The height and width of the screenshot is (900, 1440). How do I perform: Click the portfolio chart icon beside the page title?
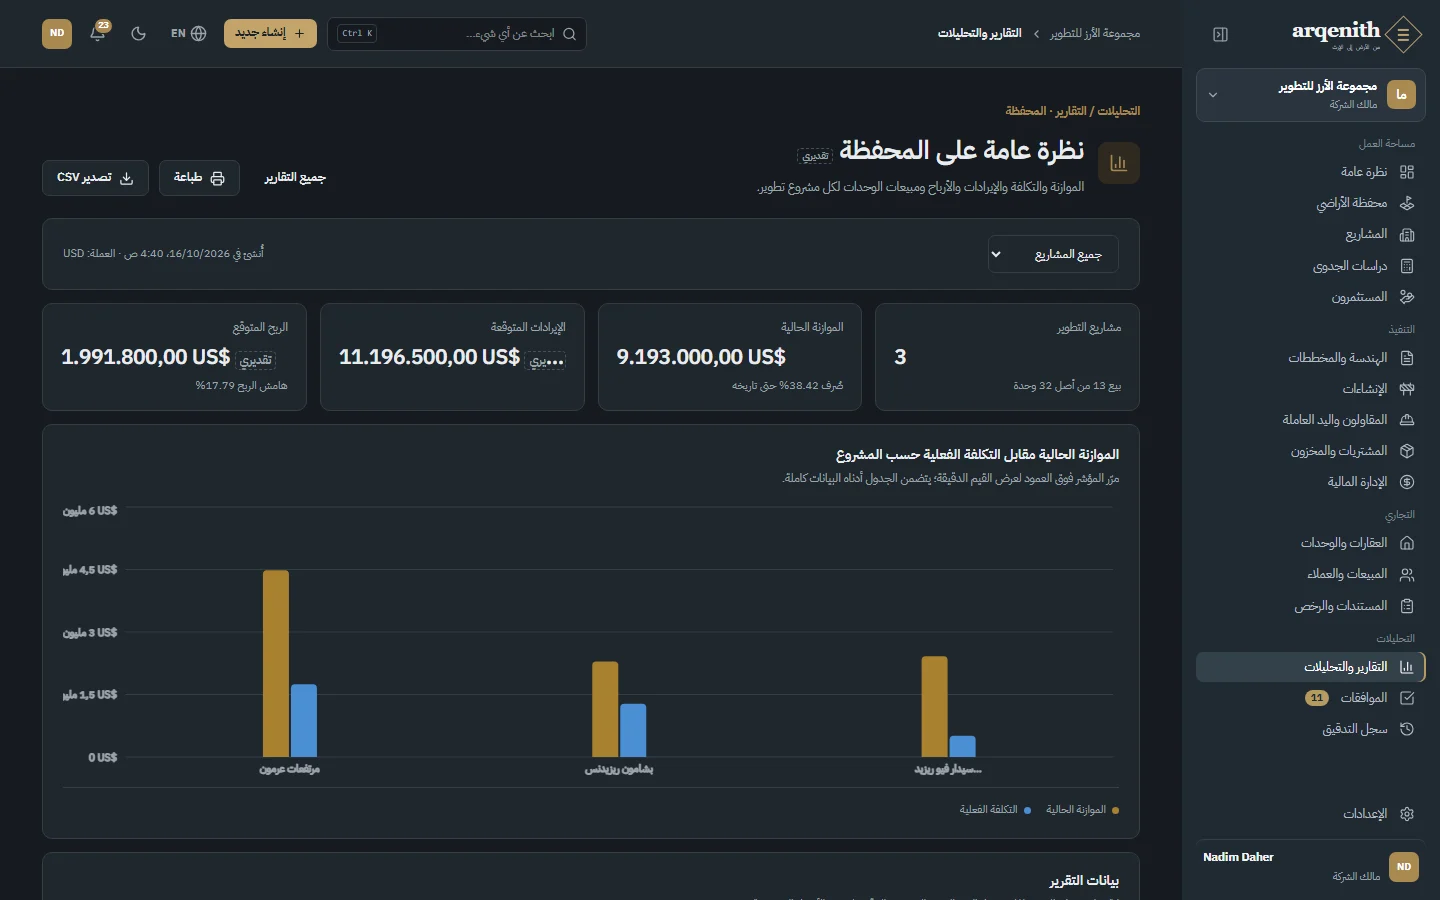1119,163
